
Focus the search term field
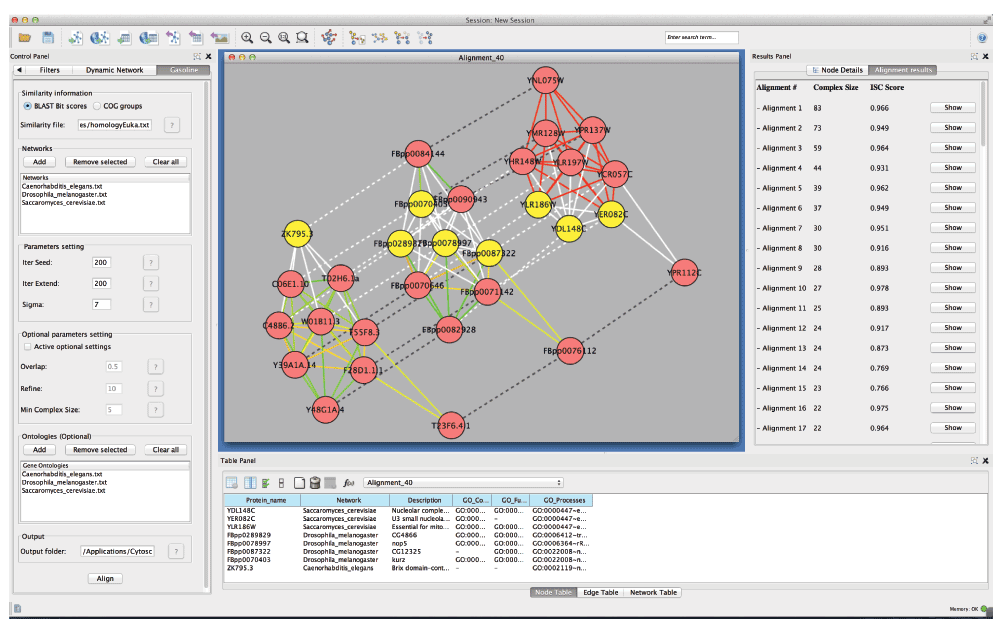point(702,38)
